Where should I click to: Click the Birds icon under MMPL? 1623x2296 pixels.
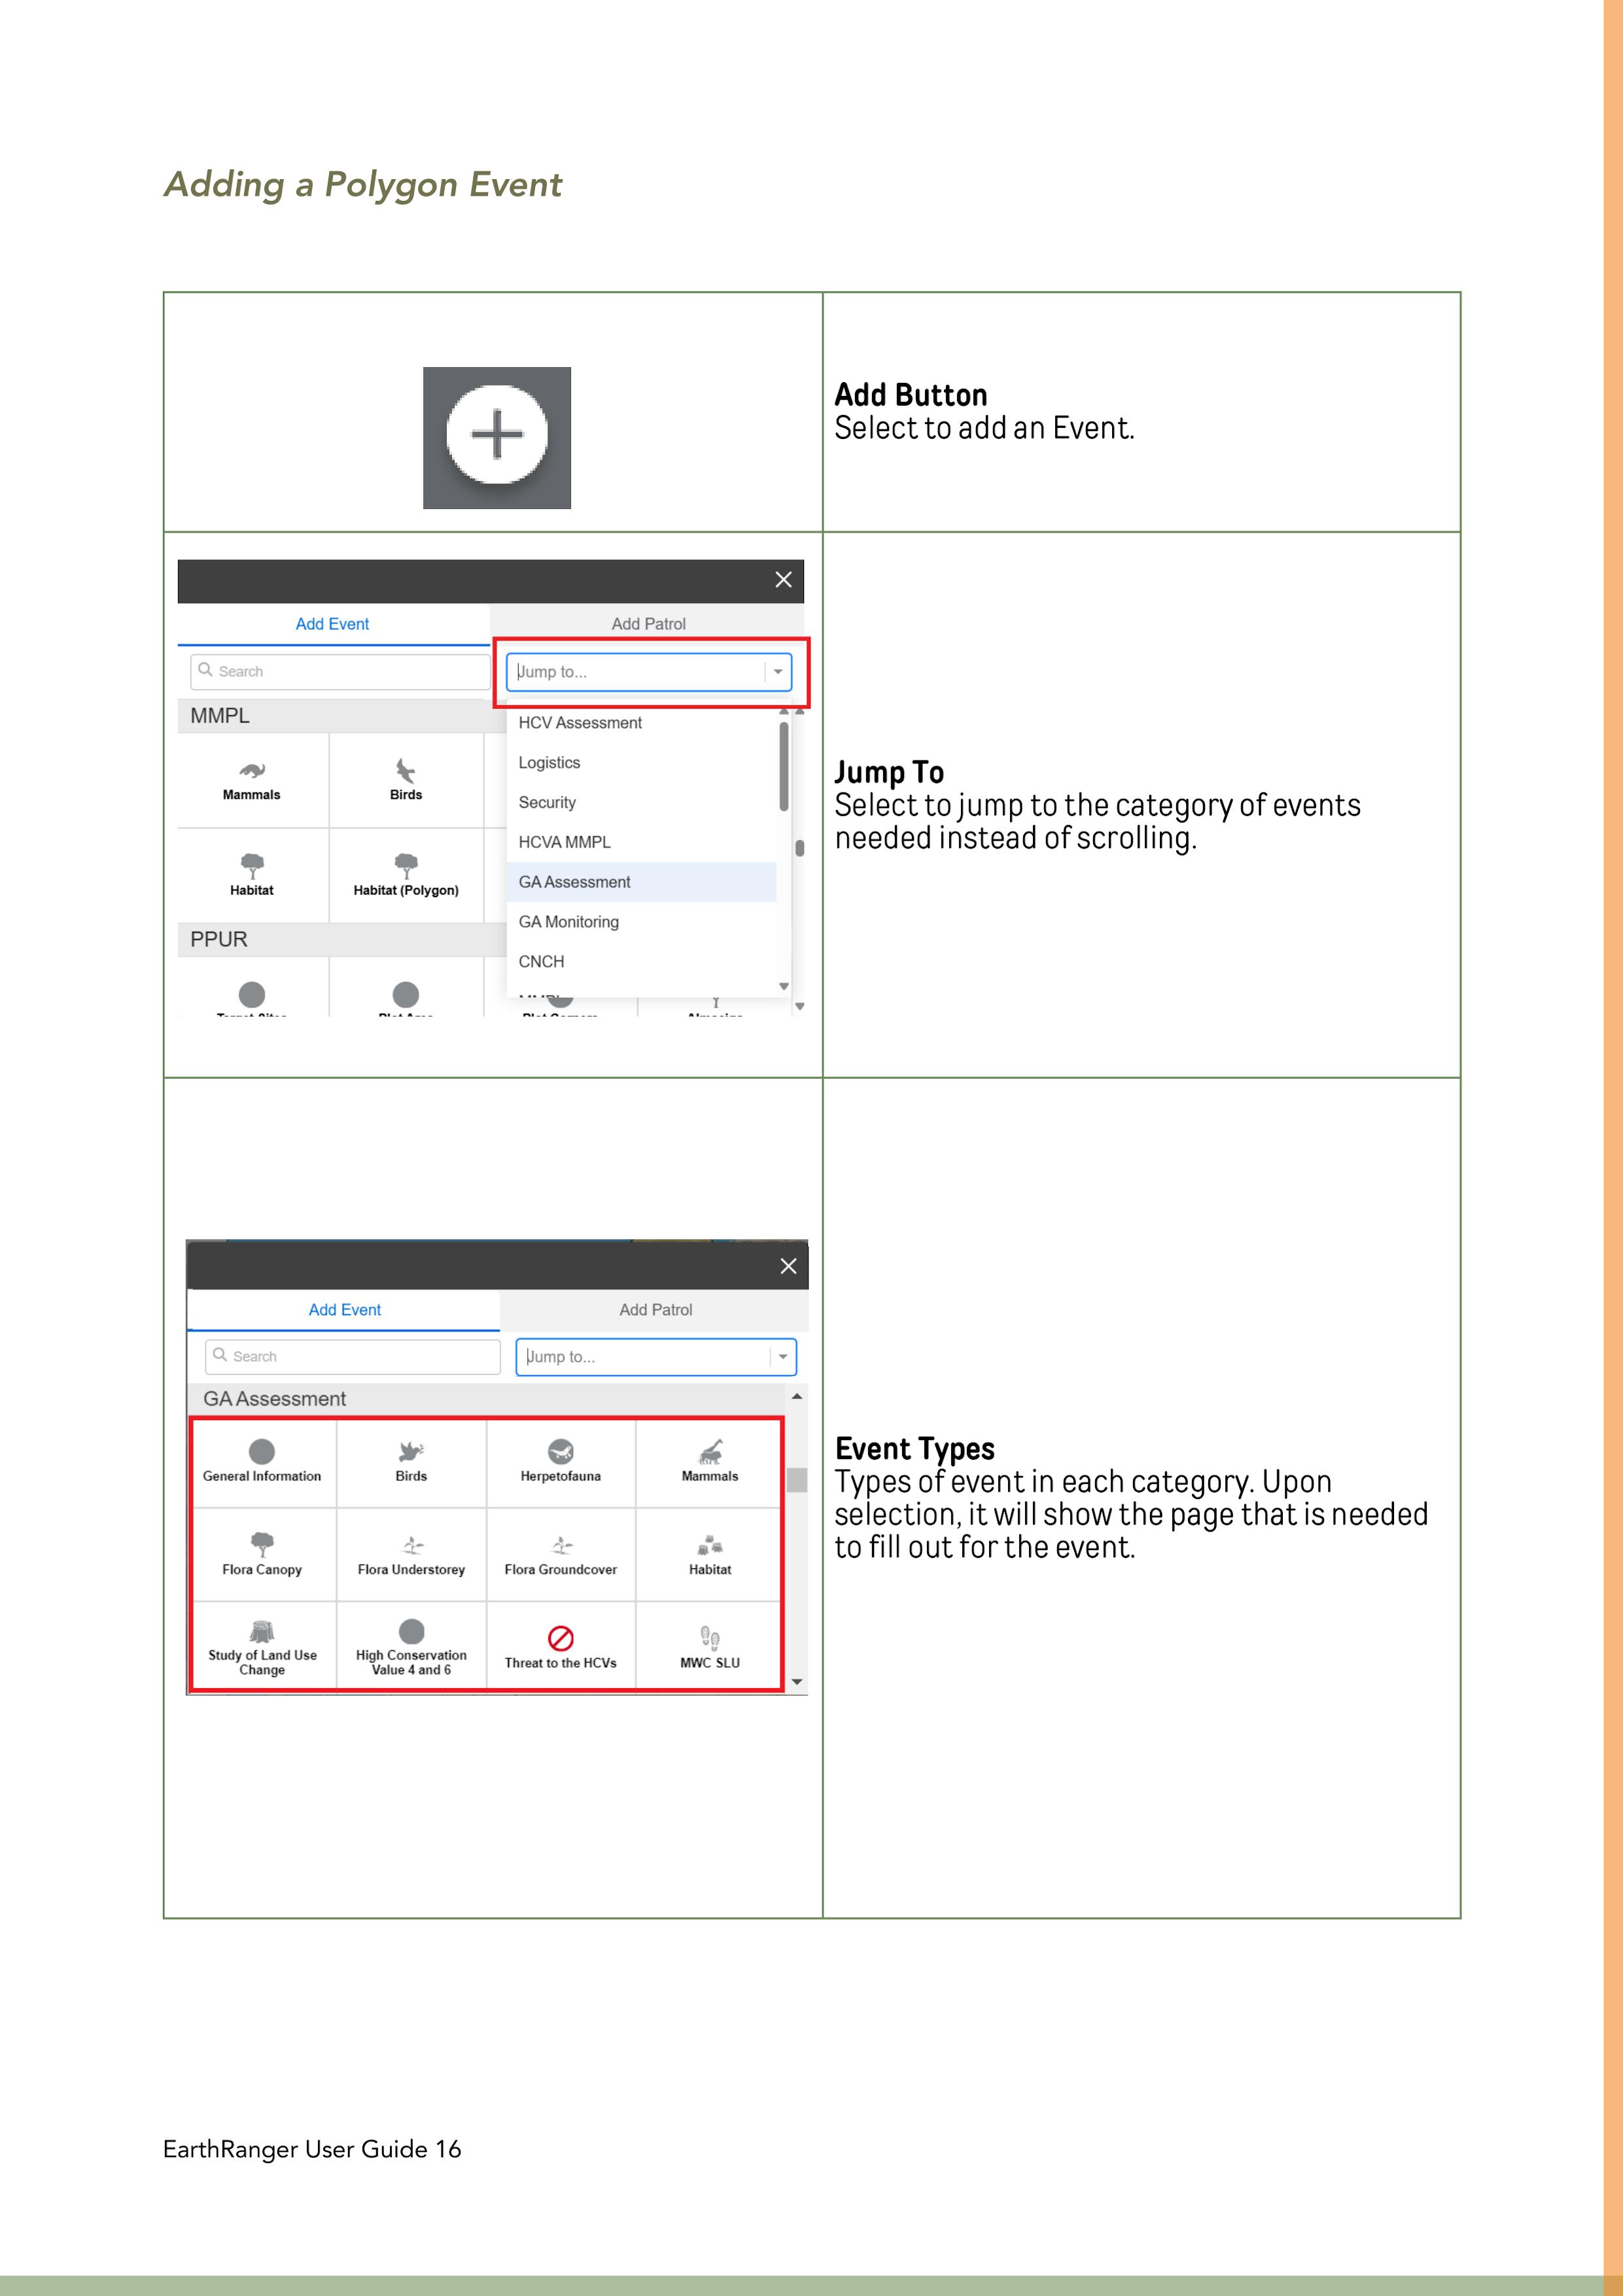tap(406, 772)
